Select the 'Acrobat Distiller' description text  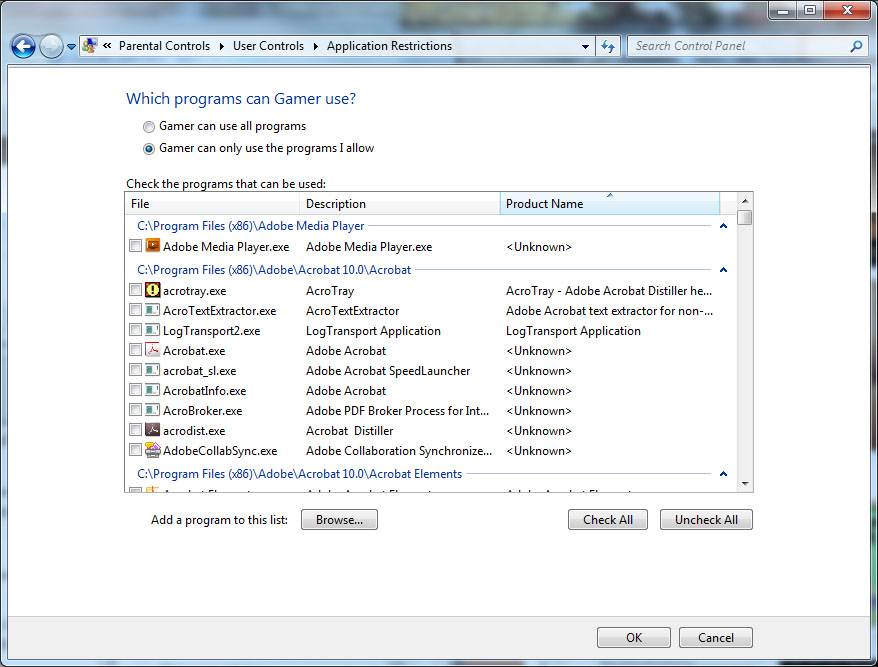tap(349, 431)
